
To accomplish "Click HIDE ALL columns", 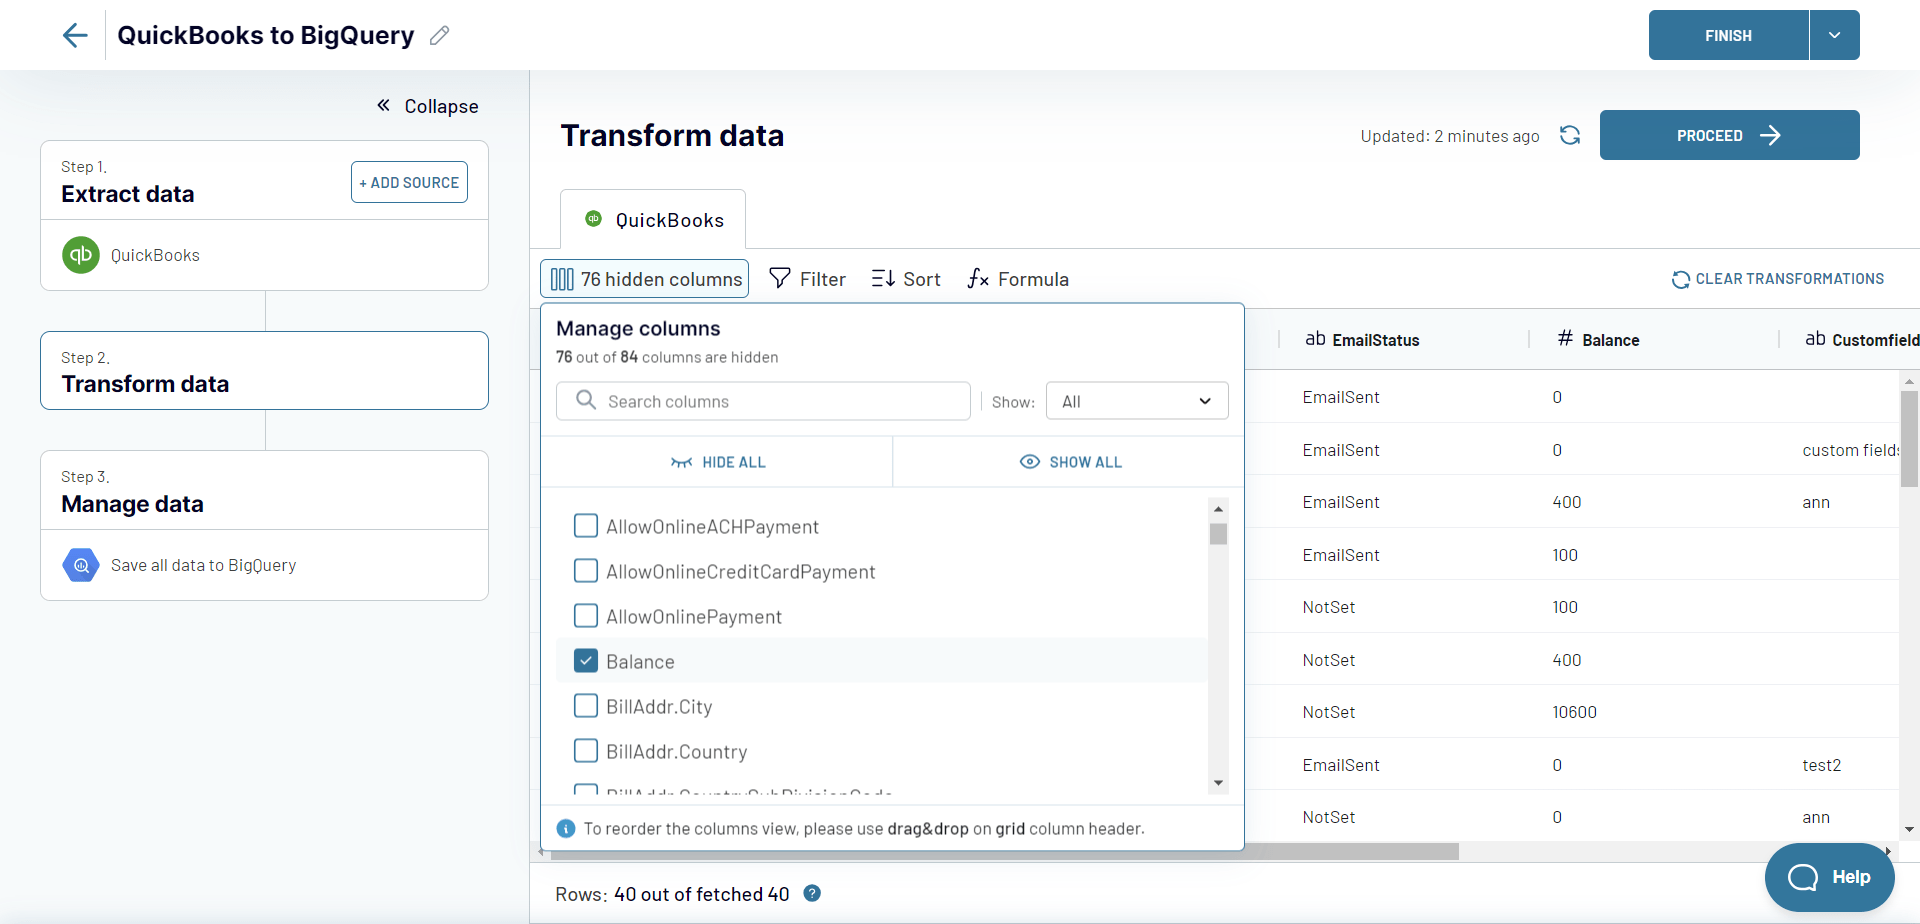I will (717, 462).
